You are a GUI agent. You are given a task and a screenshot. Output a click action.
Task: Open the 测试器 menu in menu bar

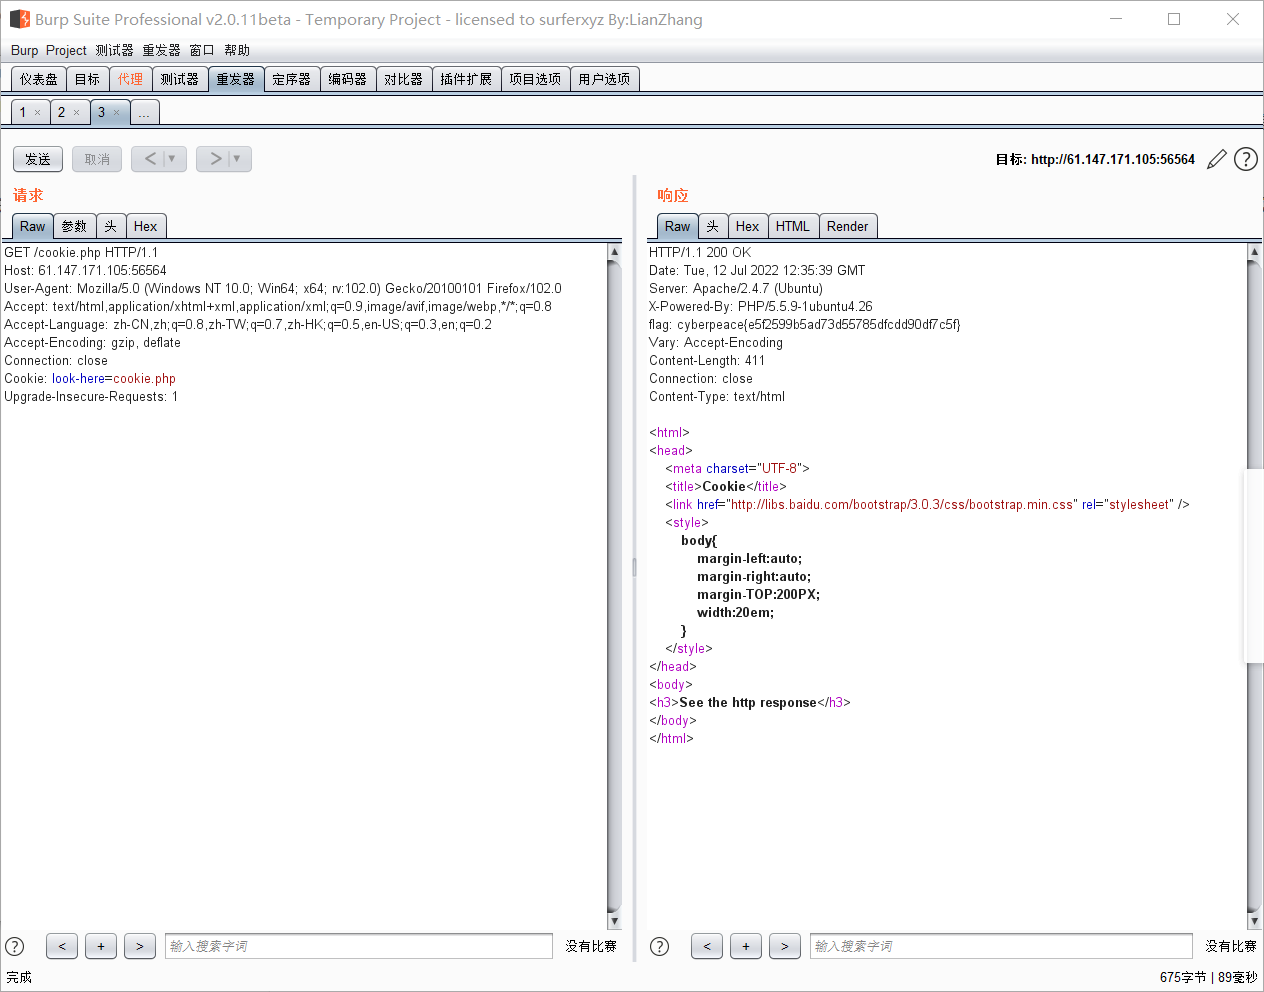tap(114, 50)
